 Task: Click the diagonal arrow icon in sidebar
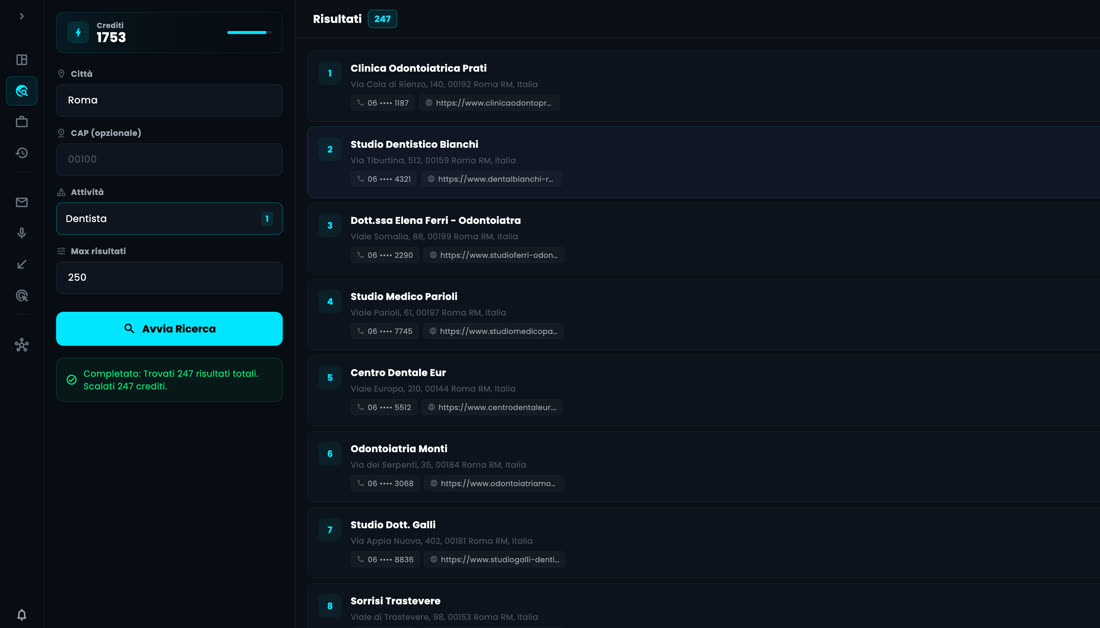(x=22, y=264)
